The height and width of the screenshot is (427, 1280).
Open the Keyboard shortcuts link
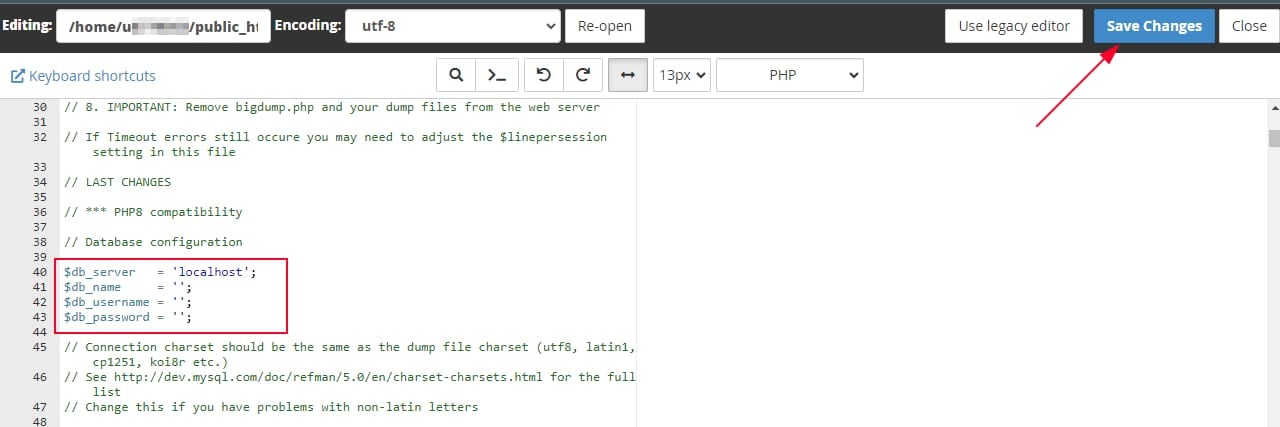point(83,76)
